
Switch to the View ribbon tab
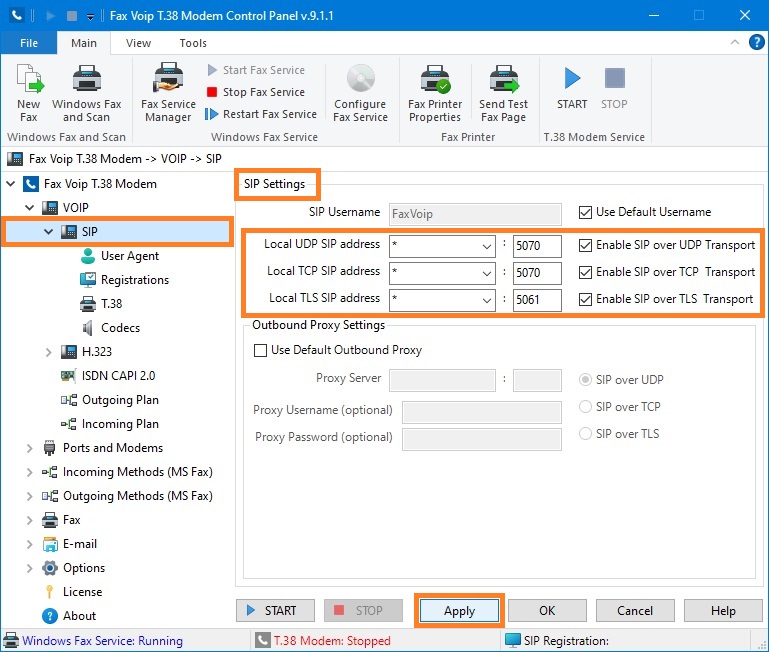[138, 43]
